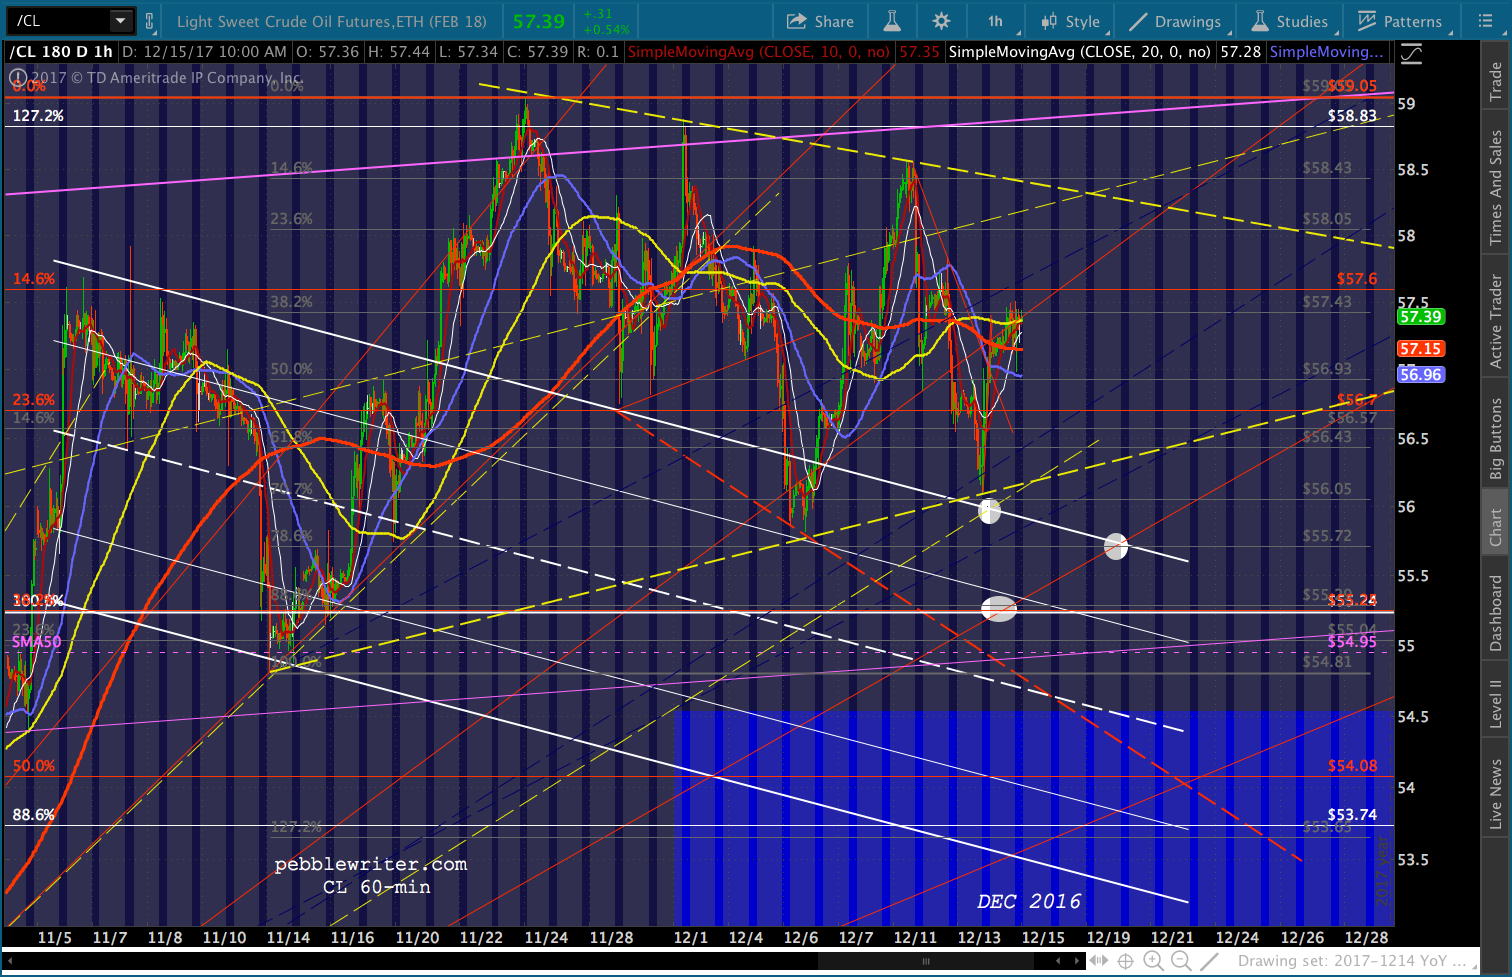
Task: Open the Times And Sales side tab
Action: click(x=1496, y=187)
